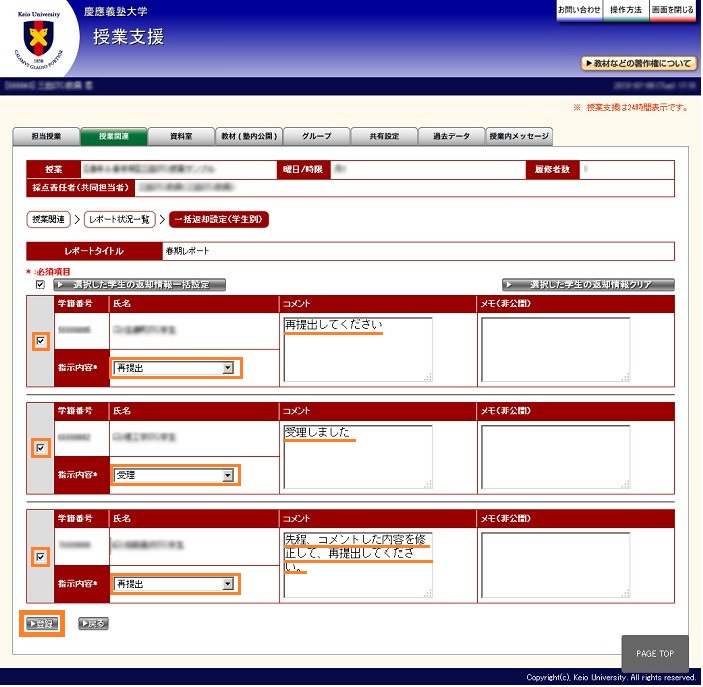
Task: Open 教材などの著作権について notice
Action: 638,63
